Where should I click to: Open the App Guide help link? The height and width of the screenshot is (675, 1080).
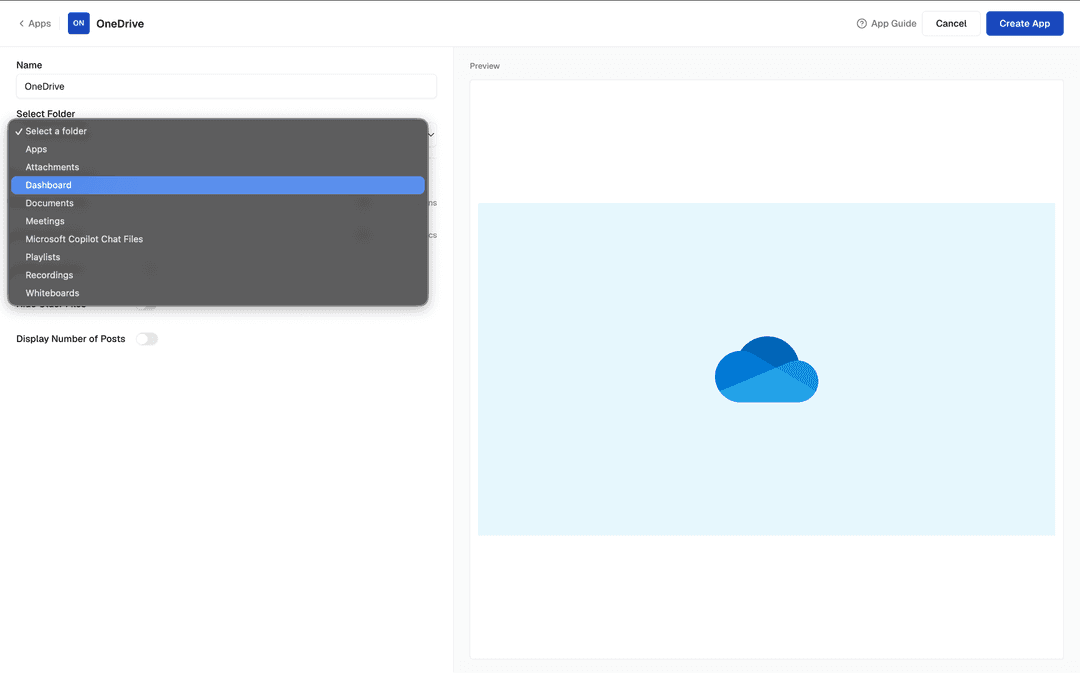pyautogui.click(x=886, y=23)
